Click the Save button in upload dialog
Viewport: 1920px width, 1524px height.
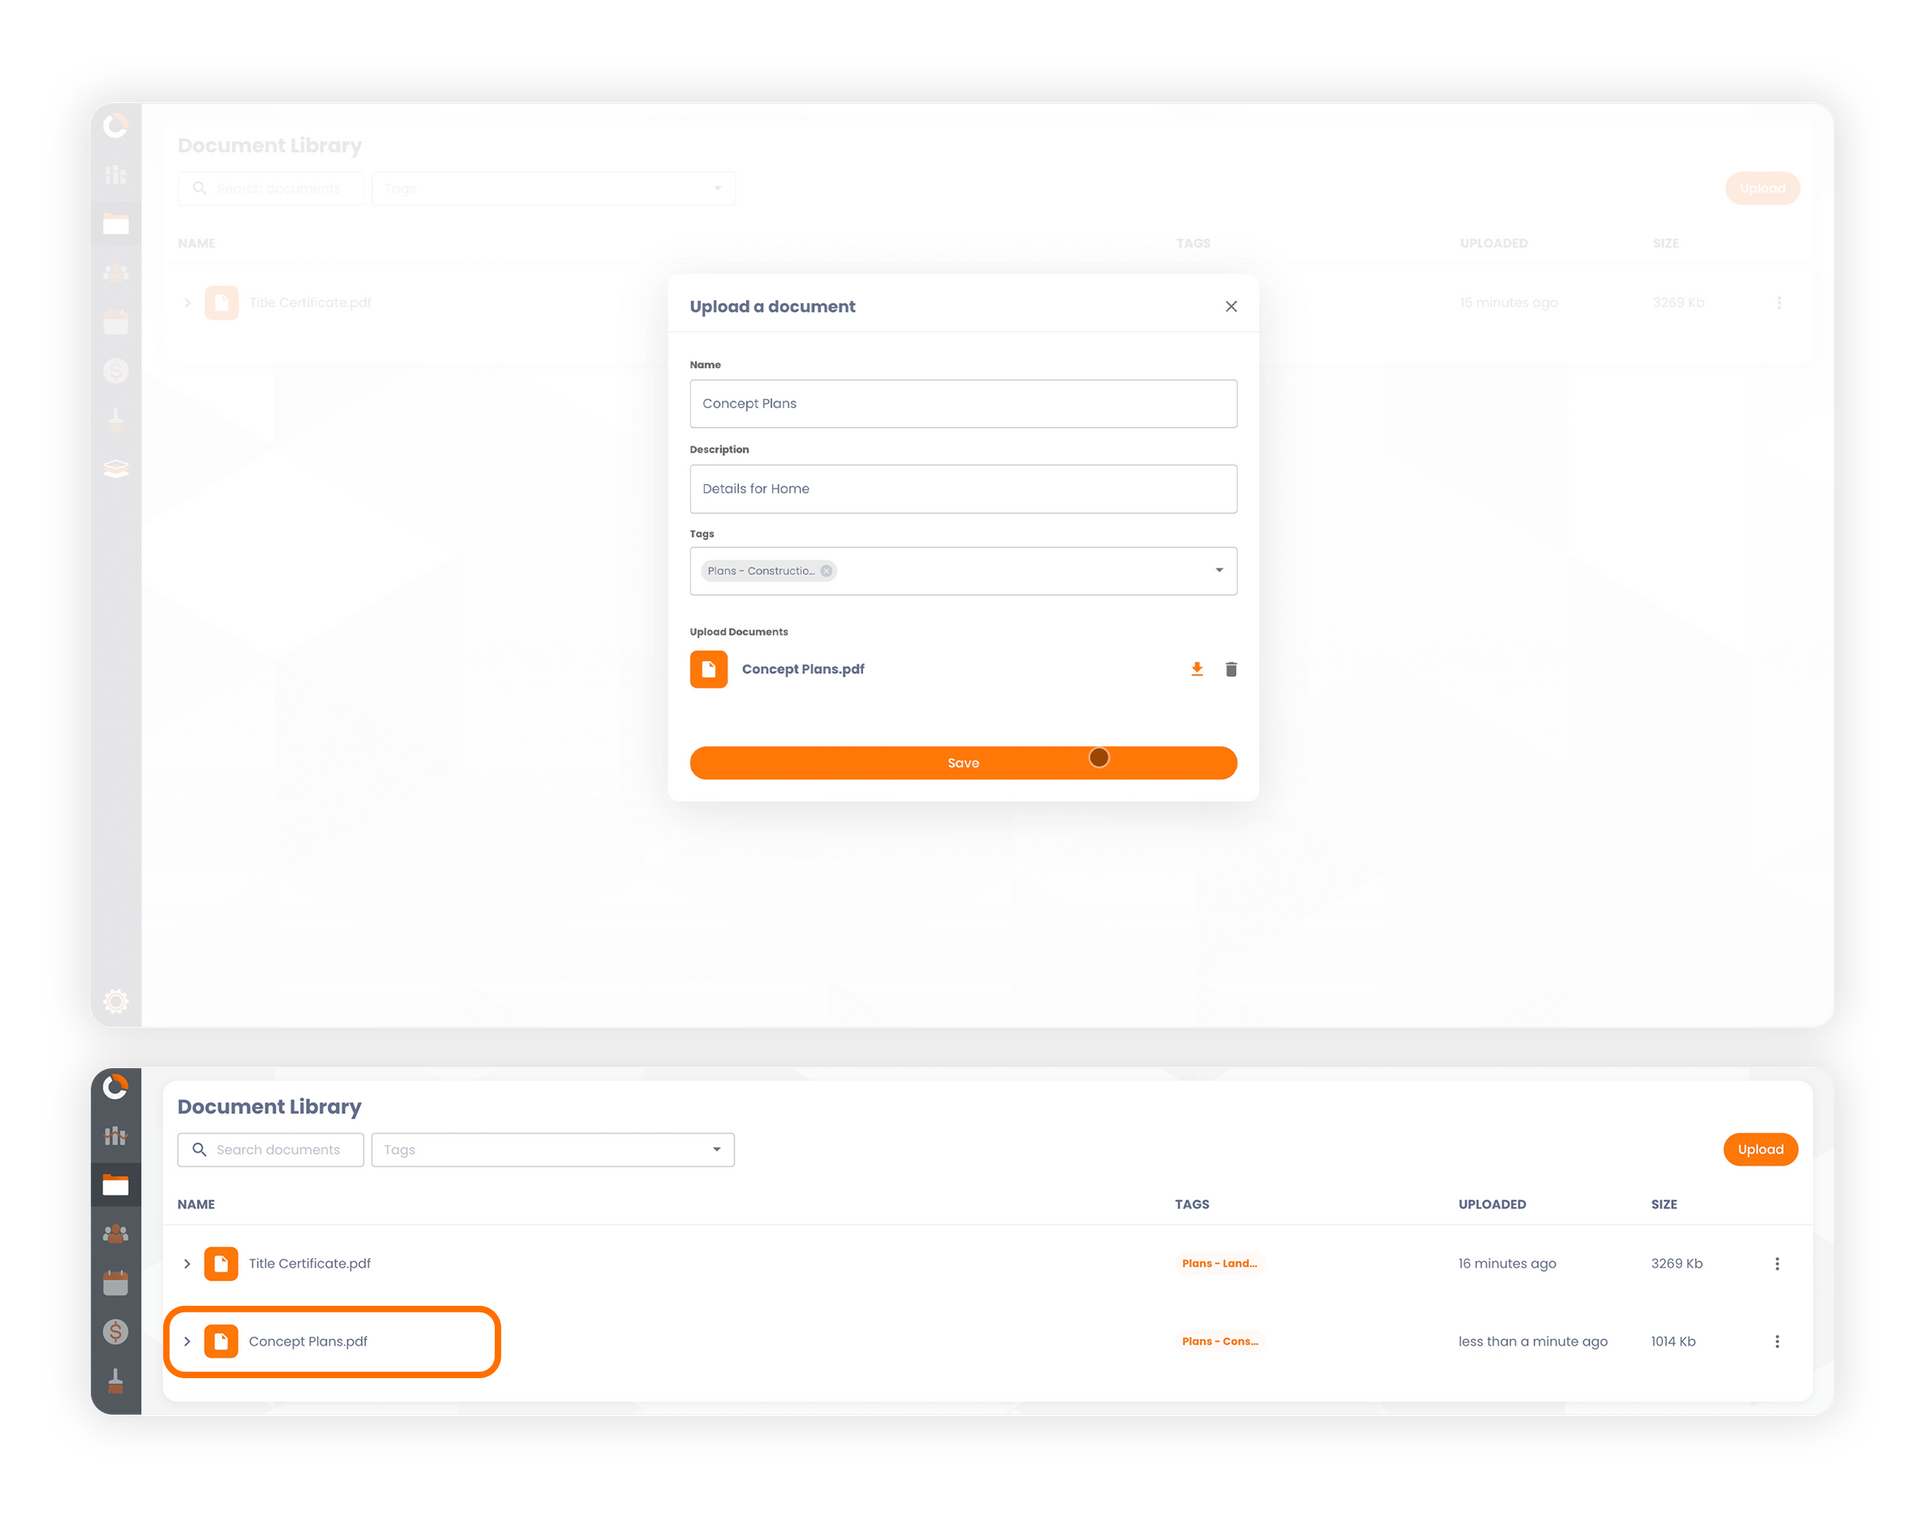[963, 764]
